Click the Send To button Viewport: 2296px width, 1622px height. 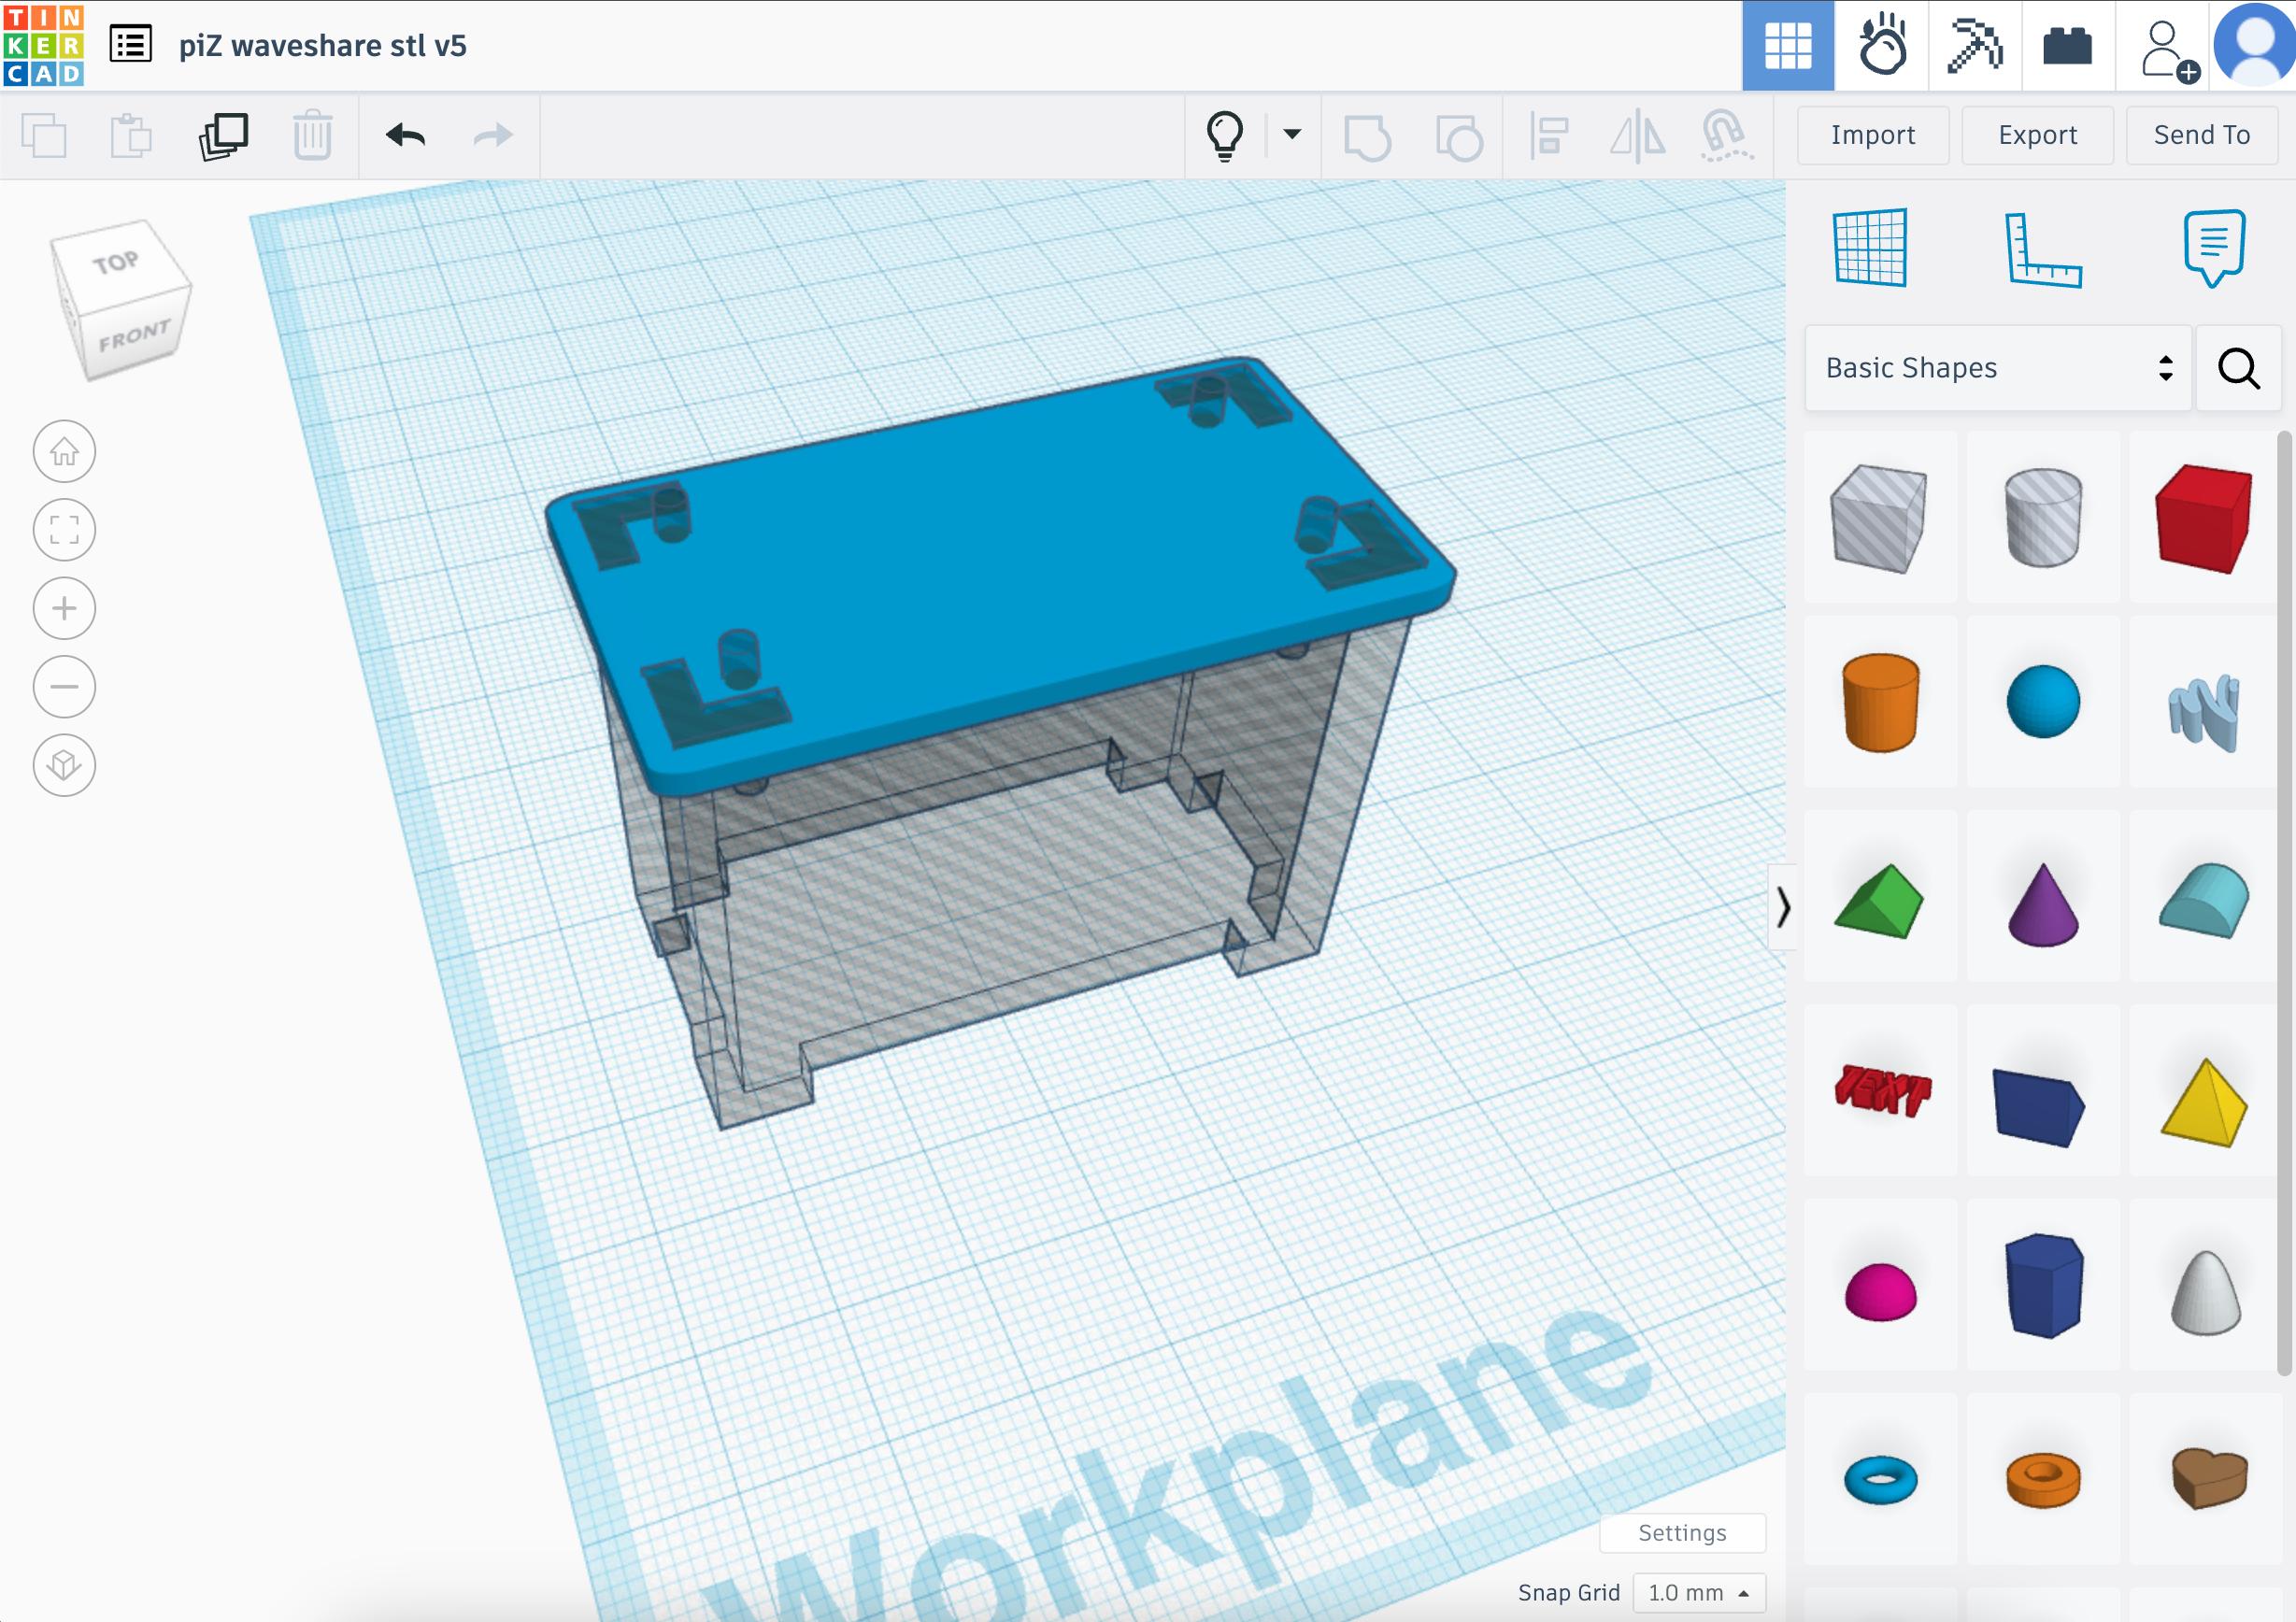point(2202,135)
